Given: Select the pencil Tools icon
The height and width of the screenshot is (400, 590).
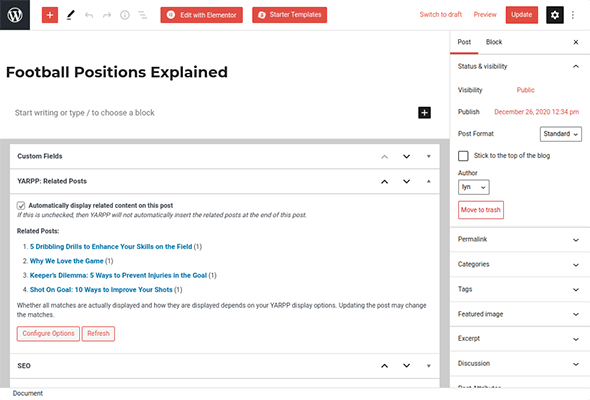Looking at the screenshot, I should tap(70, 15).
